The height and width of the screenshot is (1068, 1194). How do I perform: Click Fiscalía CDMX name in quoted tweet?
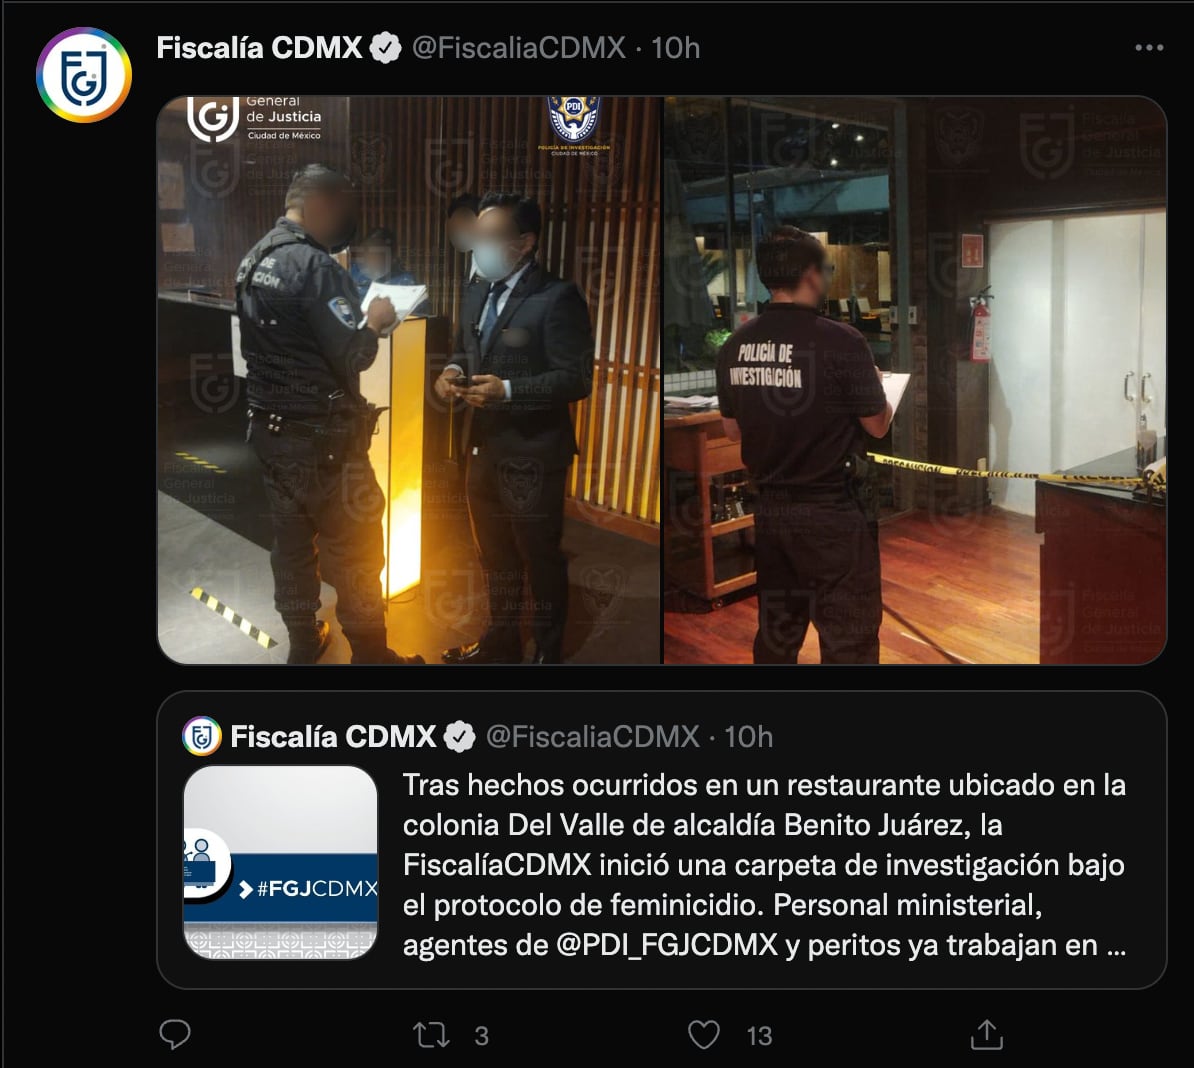333,737
